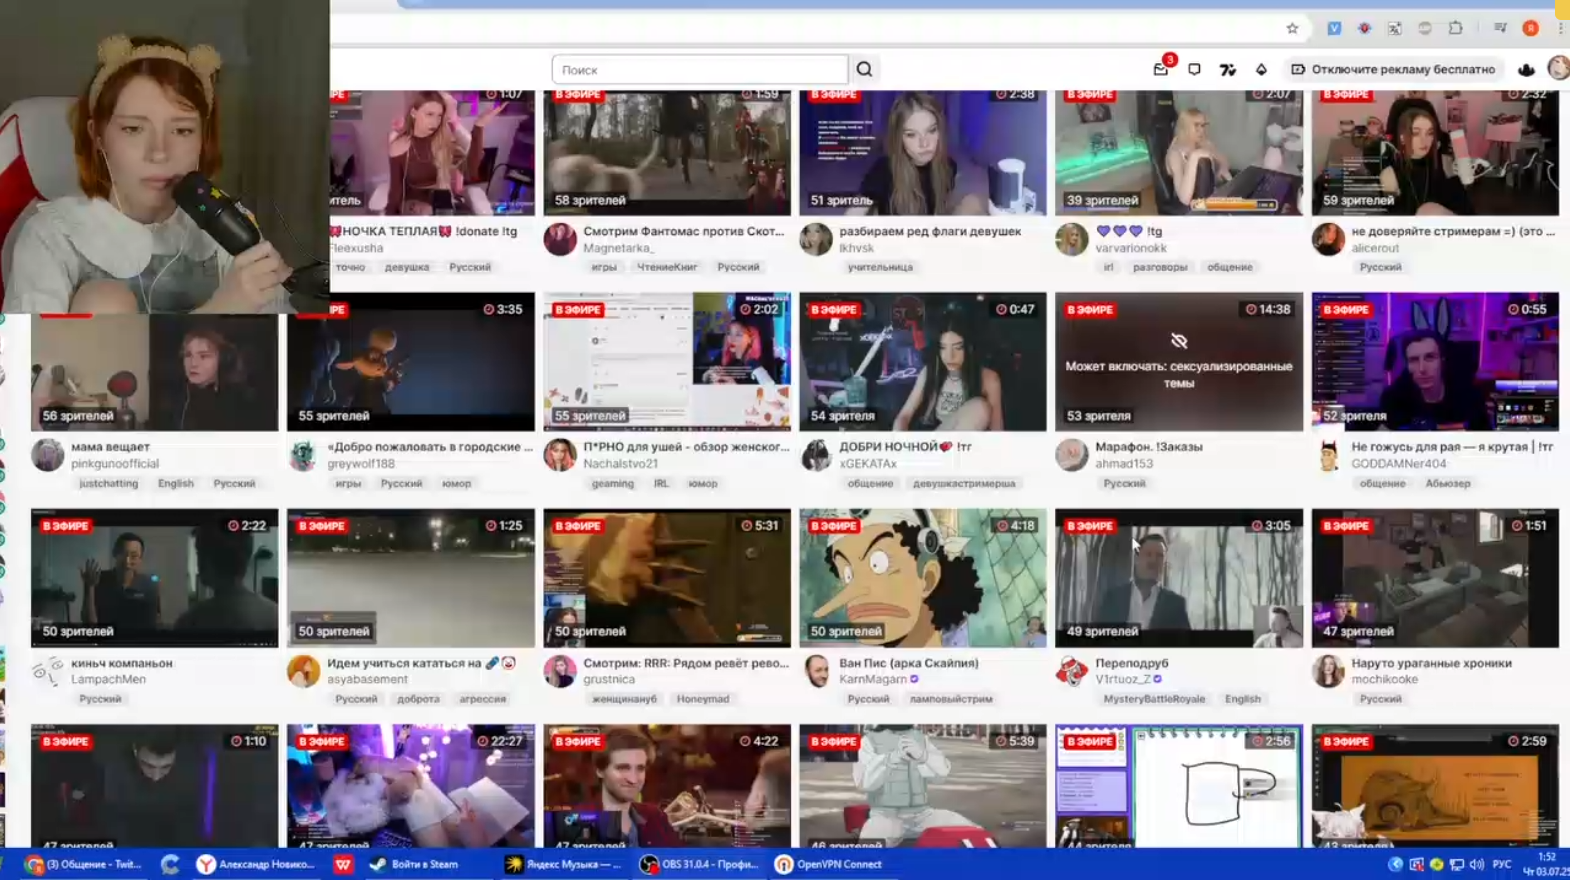Bookmark the page with the star icon
Image resolution: width=1570 pixels, height=880 pixels.
tap(1292, 28)
